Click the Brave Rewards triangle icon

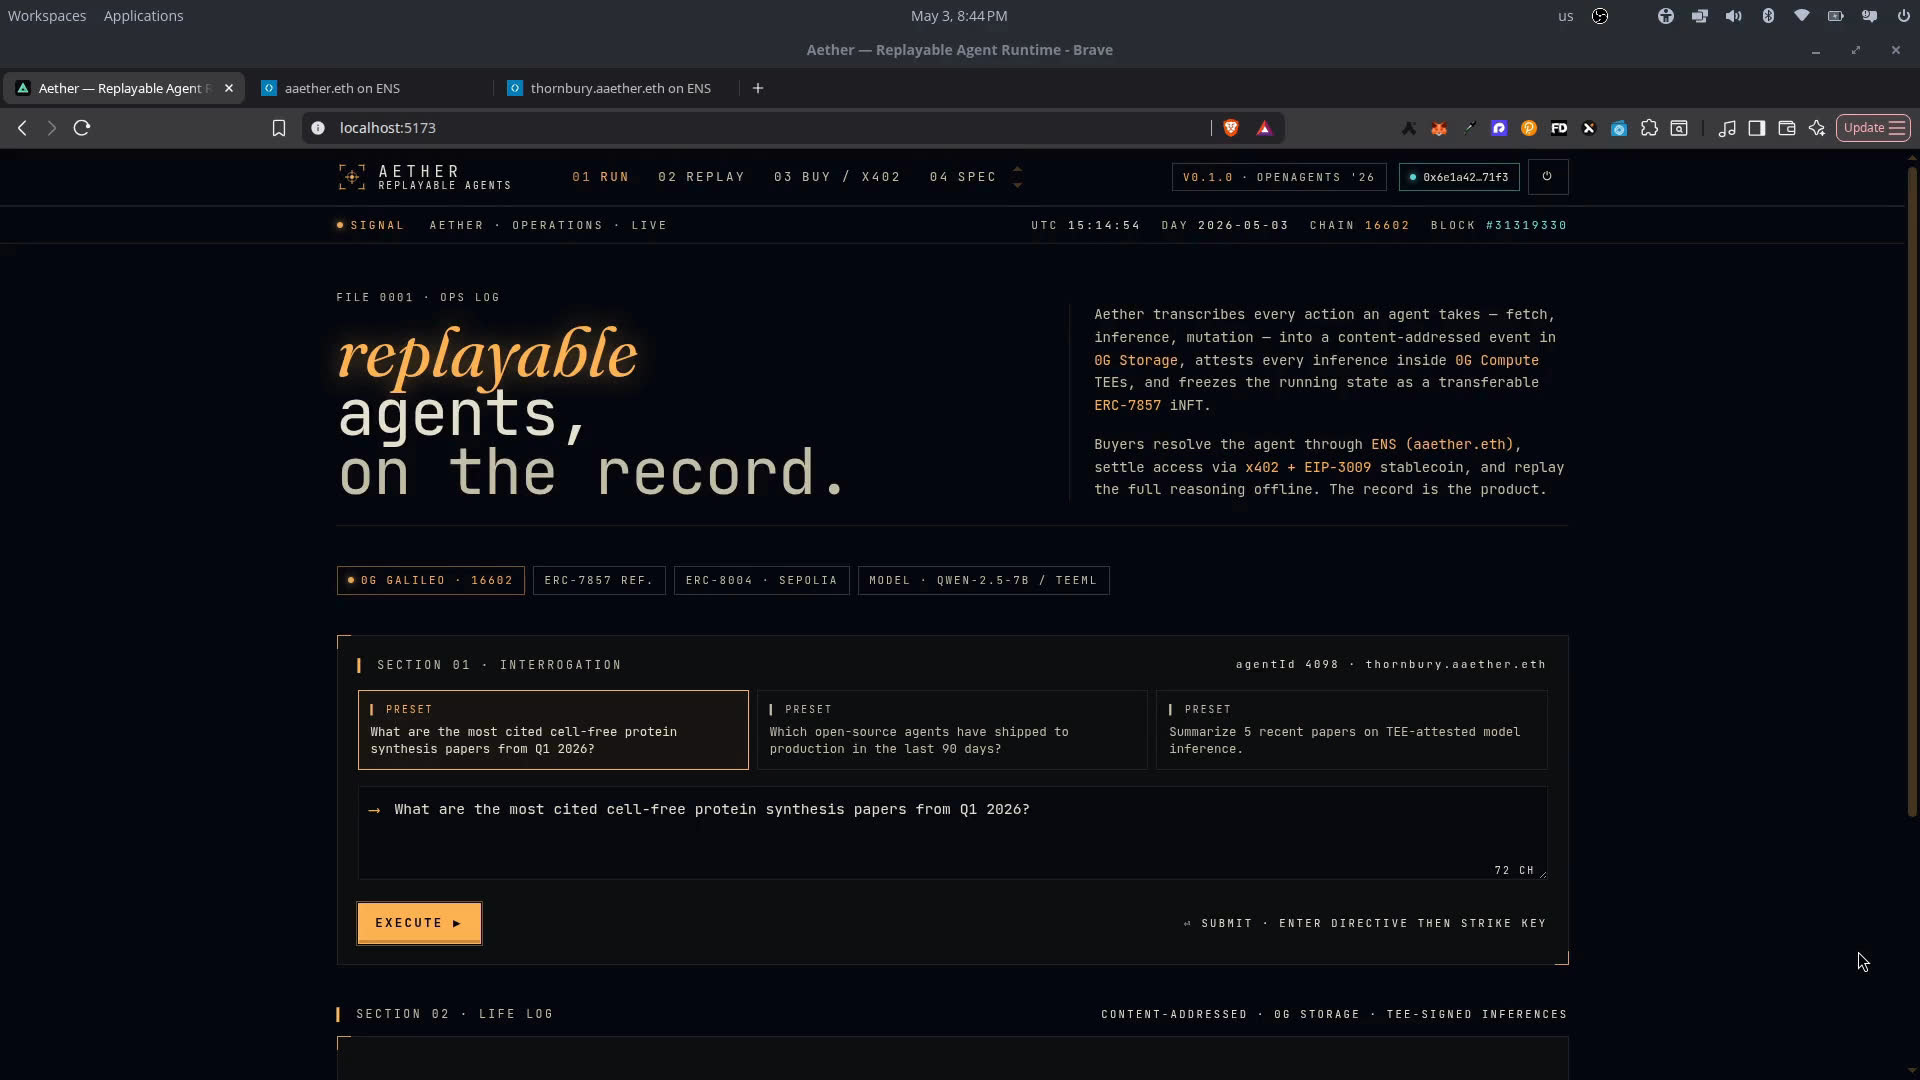point(1264,128)
